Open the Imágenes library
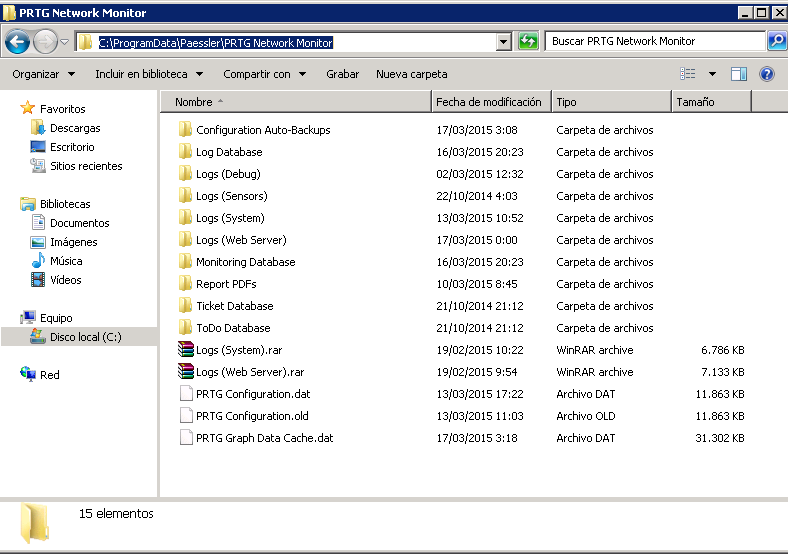 pyautogui.click(x=73, y=242)
